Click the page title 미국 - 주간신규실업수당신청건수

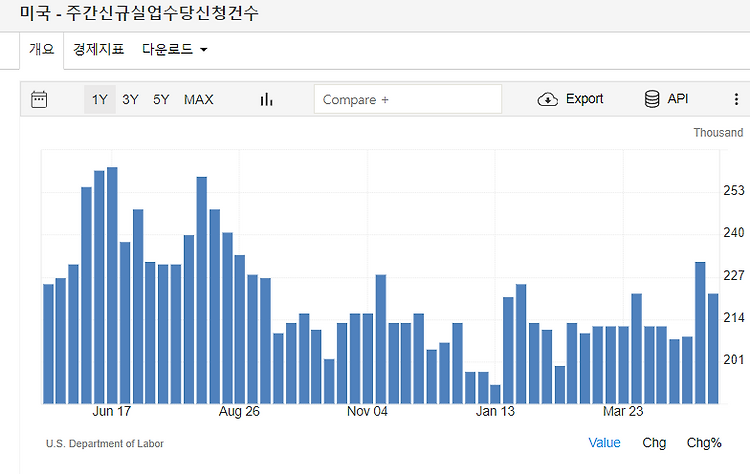(x=139, y=13)
